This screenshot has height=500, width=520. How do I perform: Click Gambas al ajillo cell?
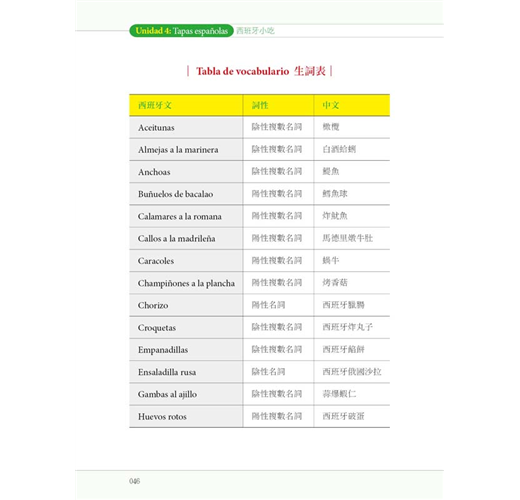coord(186,394)
